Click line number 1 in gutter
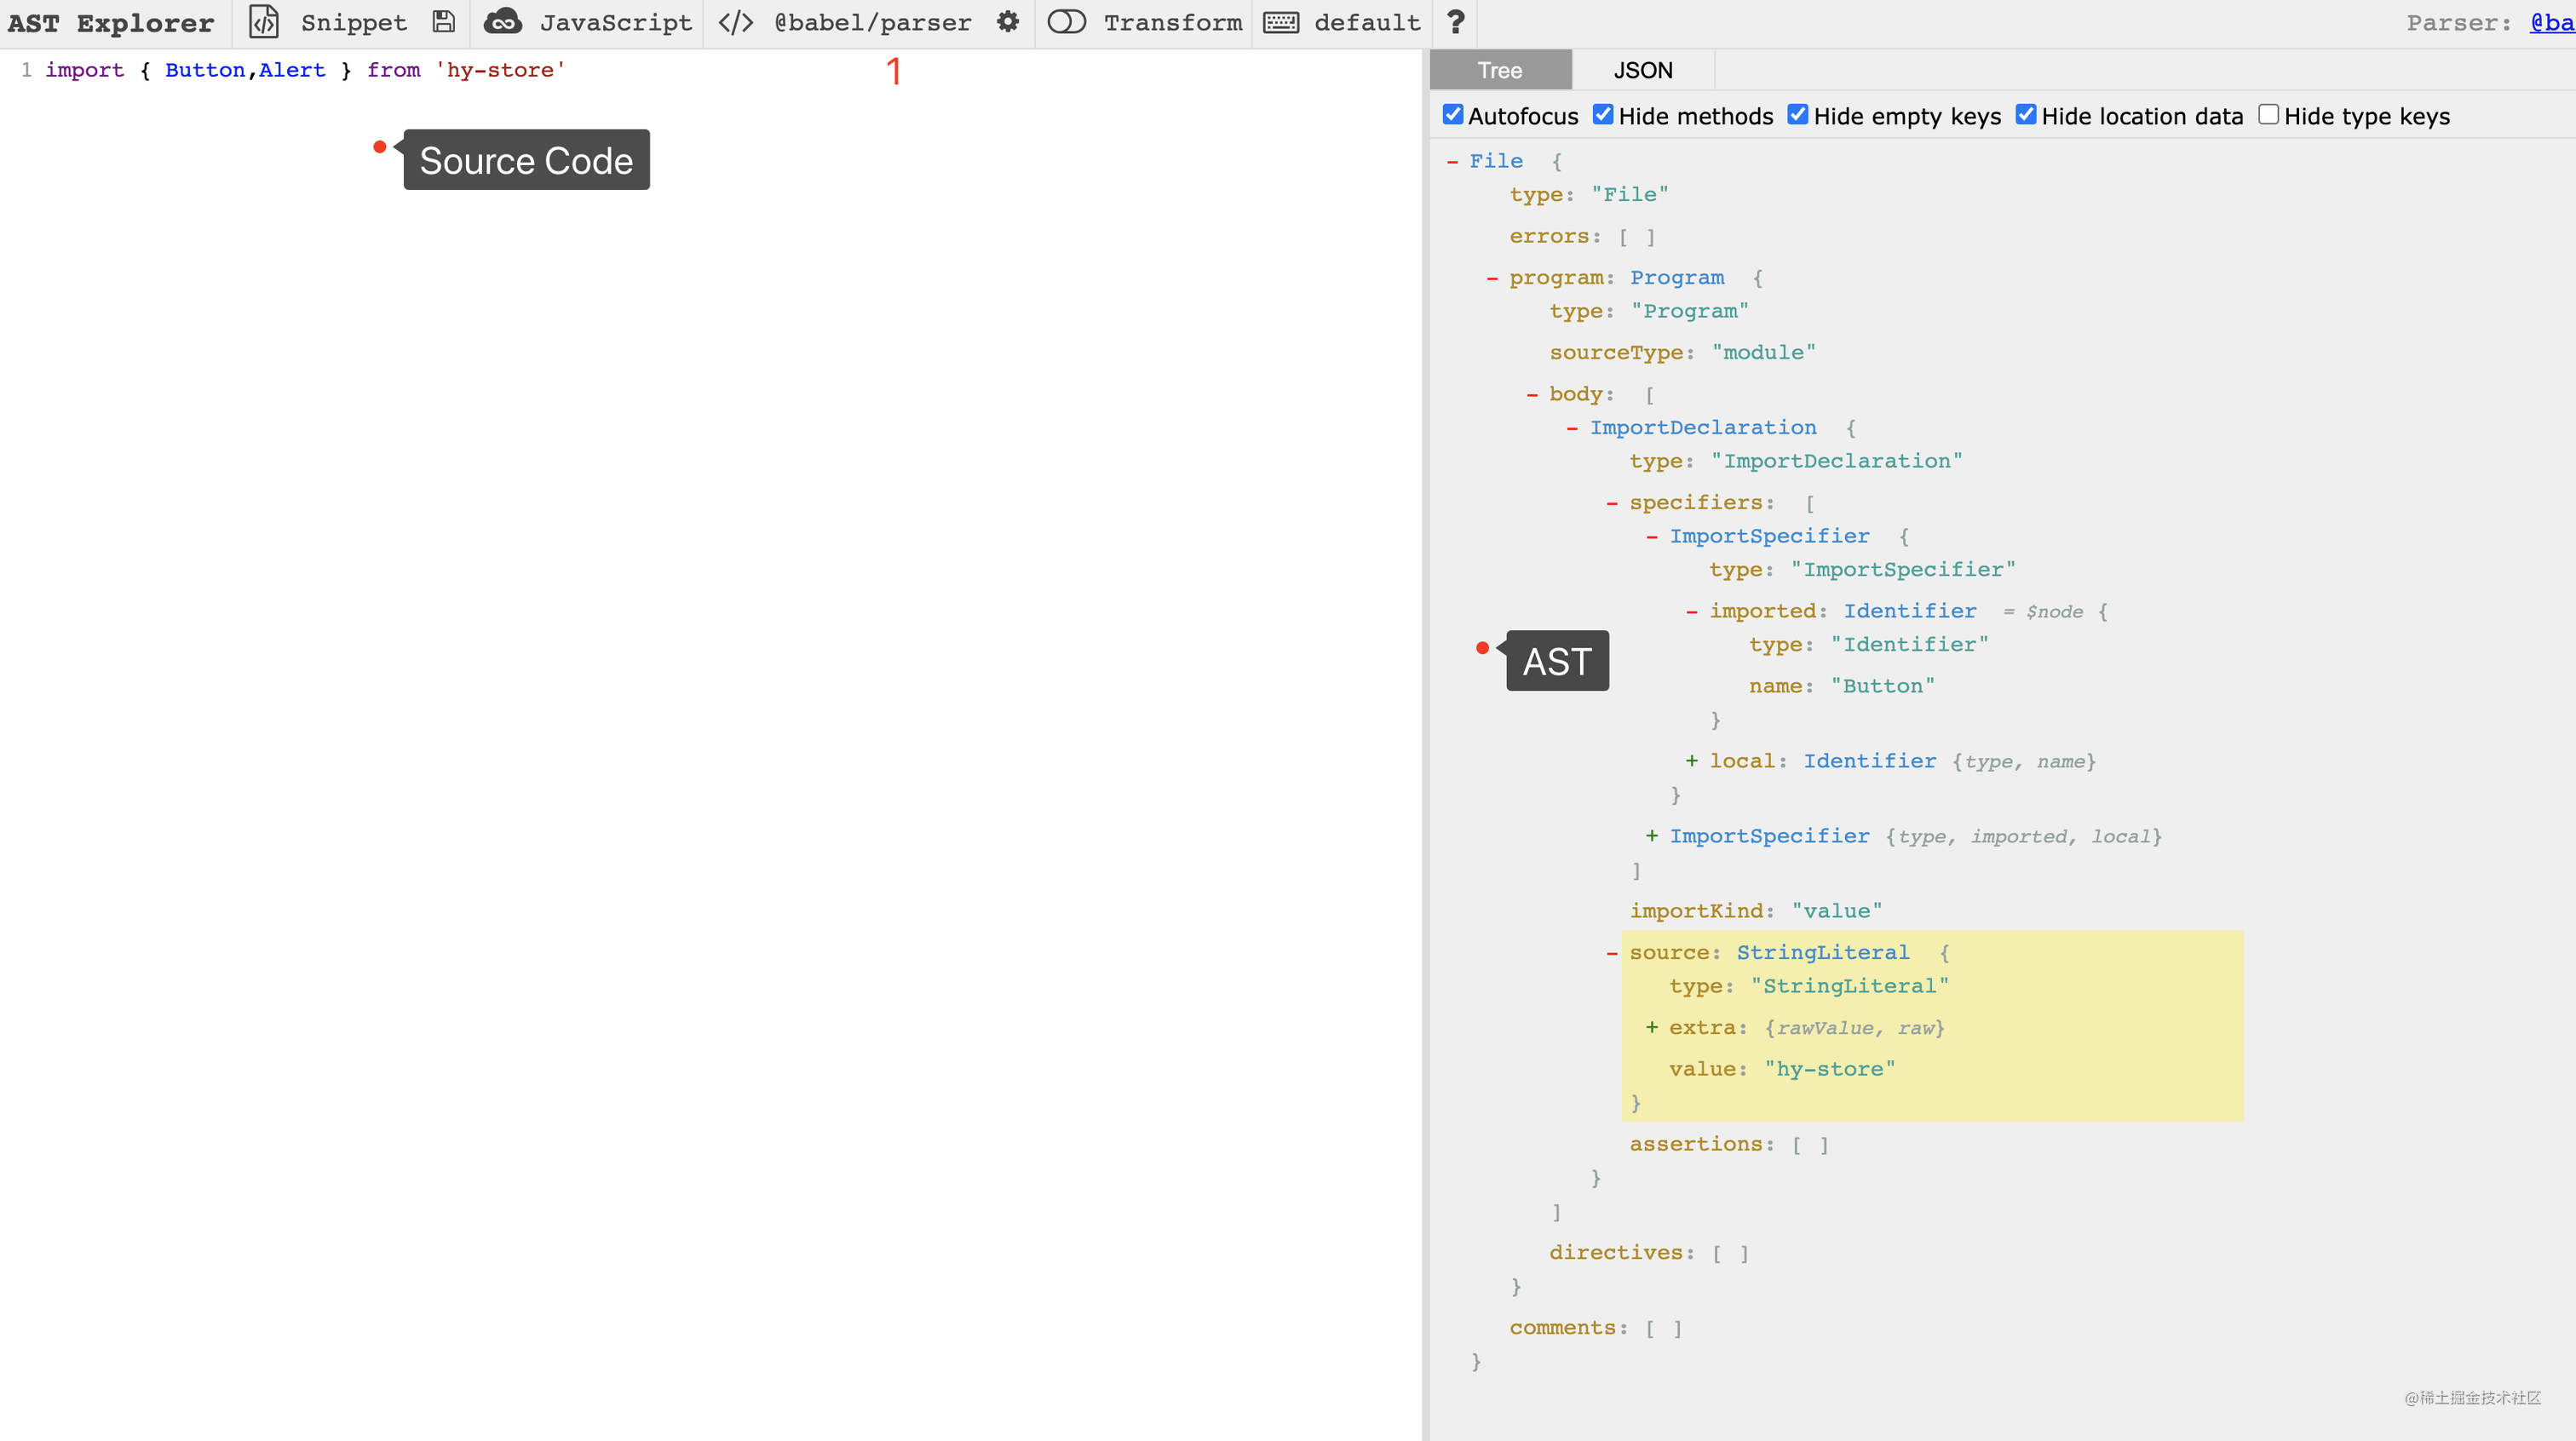The height and width of the screenshot is (1441, 2576). [26, 70]
